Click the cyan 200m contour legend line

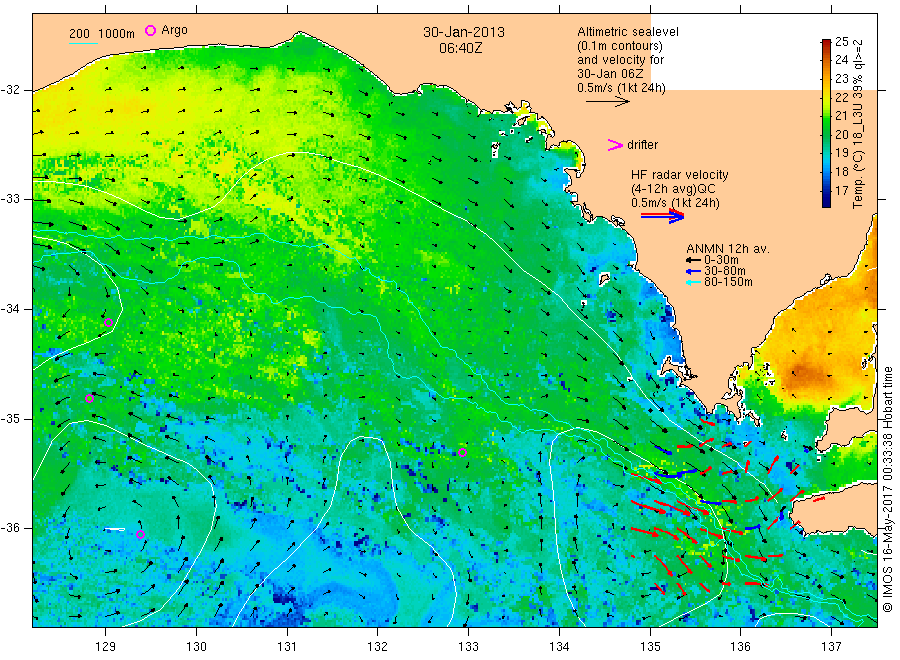83,42
